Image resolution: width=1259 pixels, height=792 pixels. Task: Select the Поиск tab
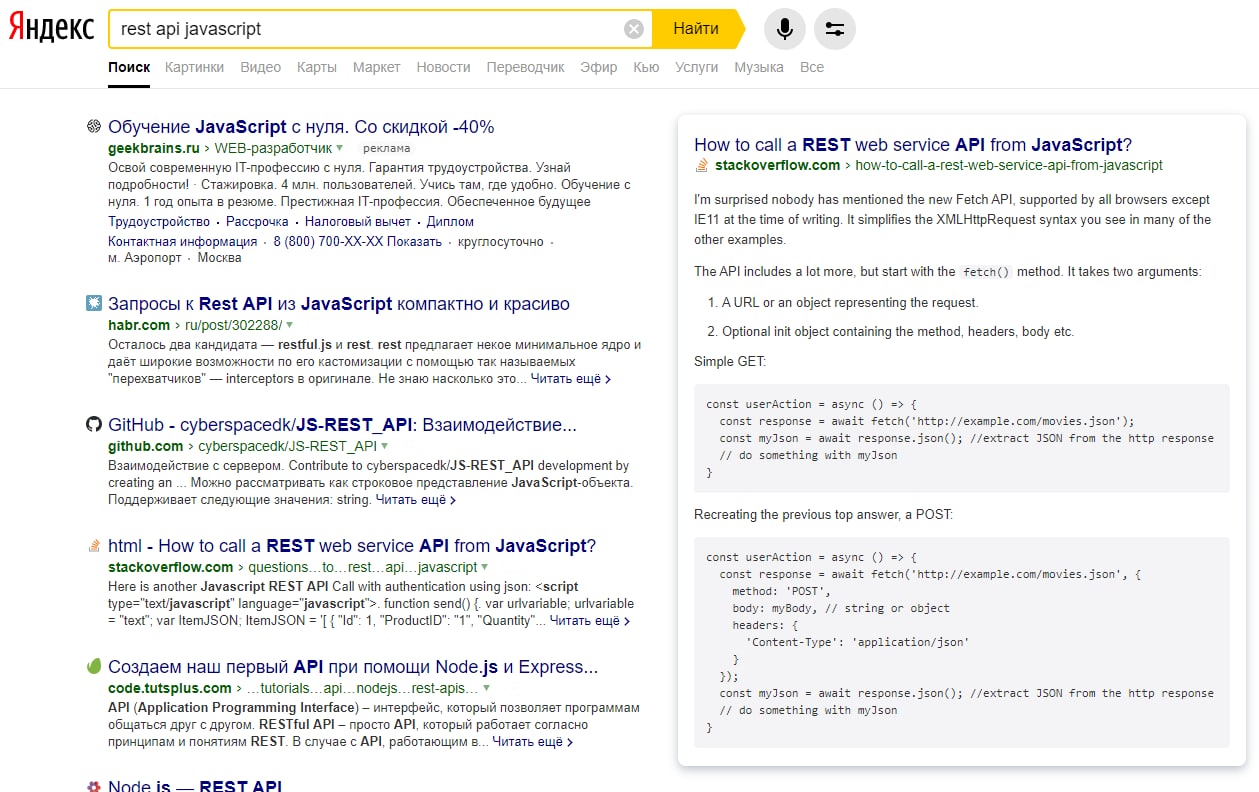[129, 67]
